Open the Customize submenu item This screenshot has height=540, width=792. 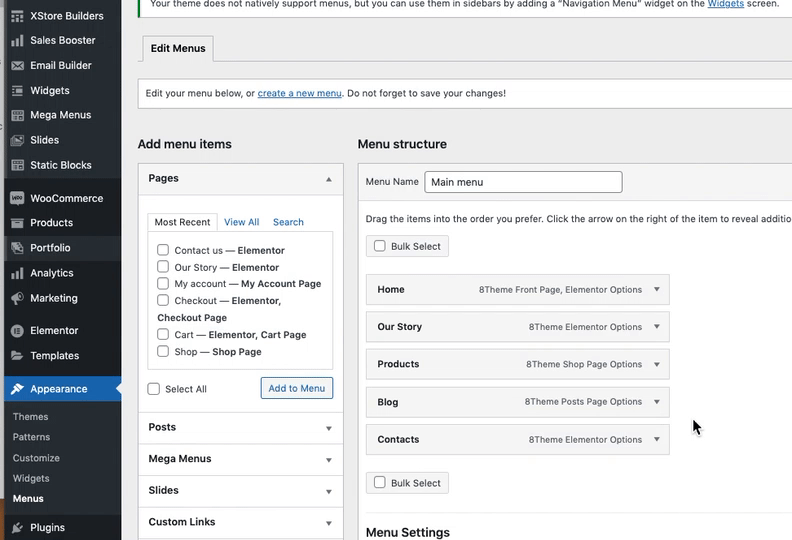(36, 458)
